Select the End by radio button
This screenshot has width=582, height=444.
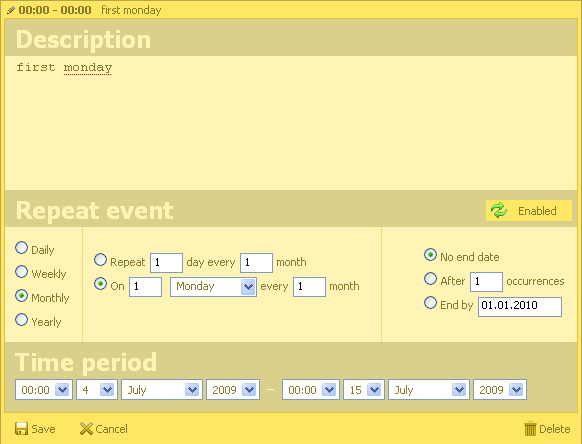(x=430, y=303)
